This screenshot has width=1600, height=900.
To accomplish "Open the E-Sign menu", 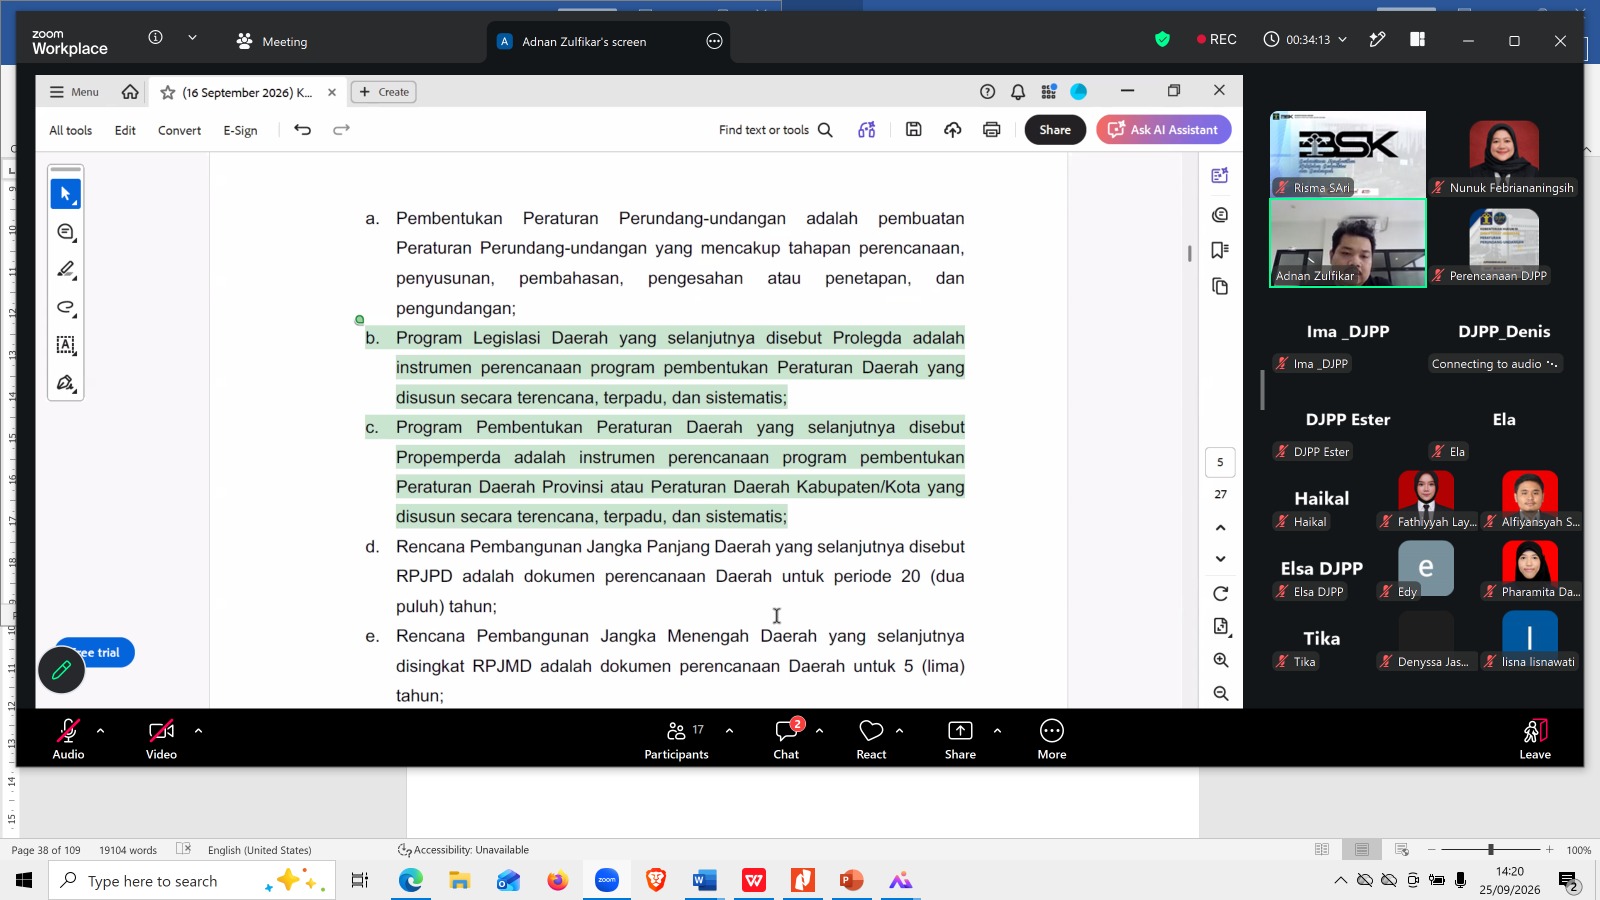I will 240,130.
